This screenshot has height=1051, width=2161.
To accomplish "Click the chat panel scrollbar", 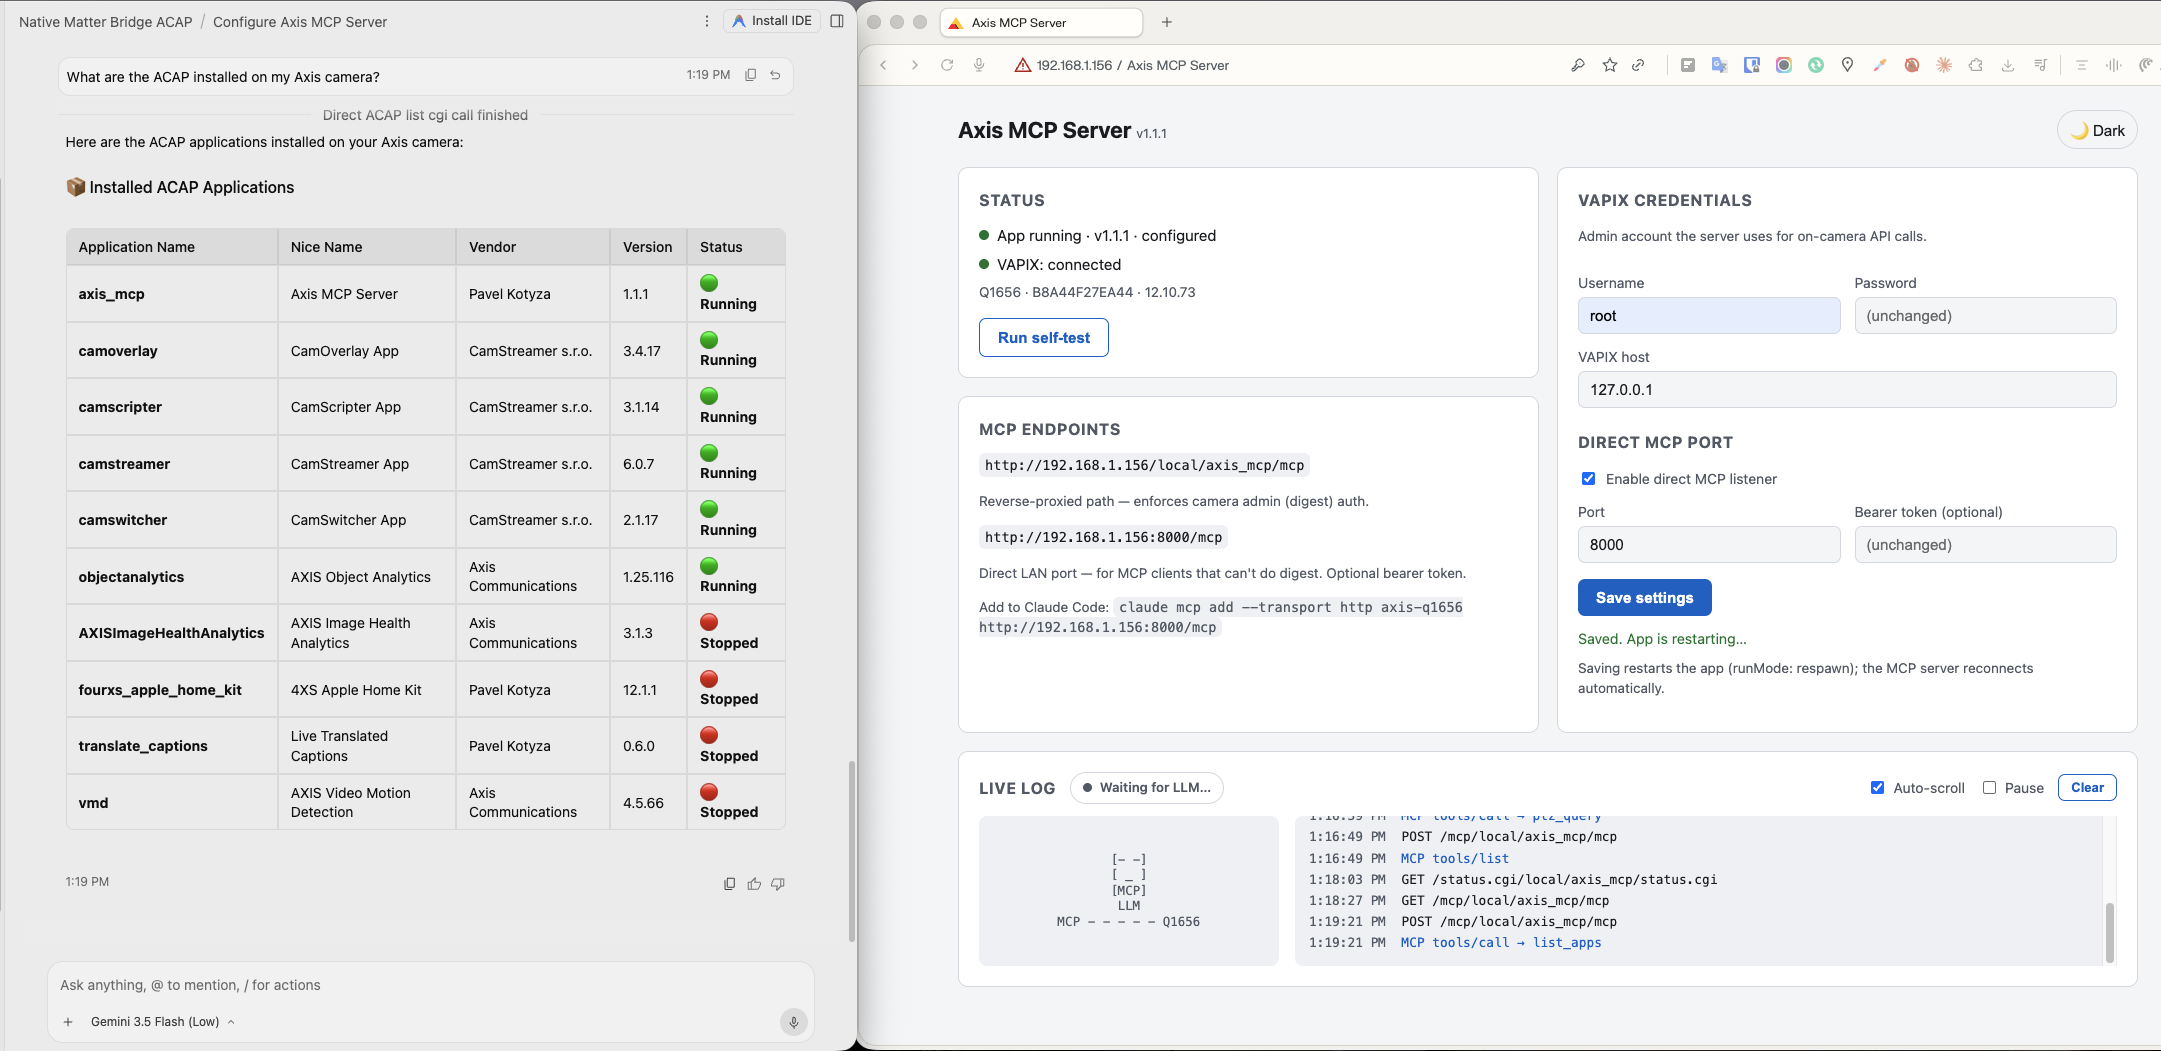I will [x=852, y=851].
